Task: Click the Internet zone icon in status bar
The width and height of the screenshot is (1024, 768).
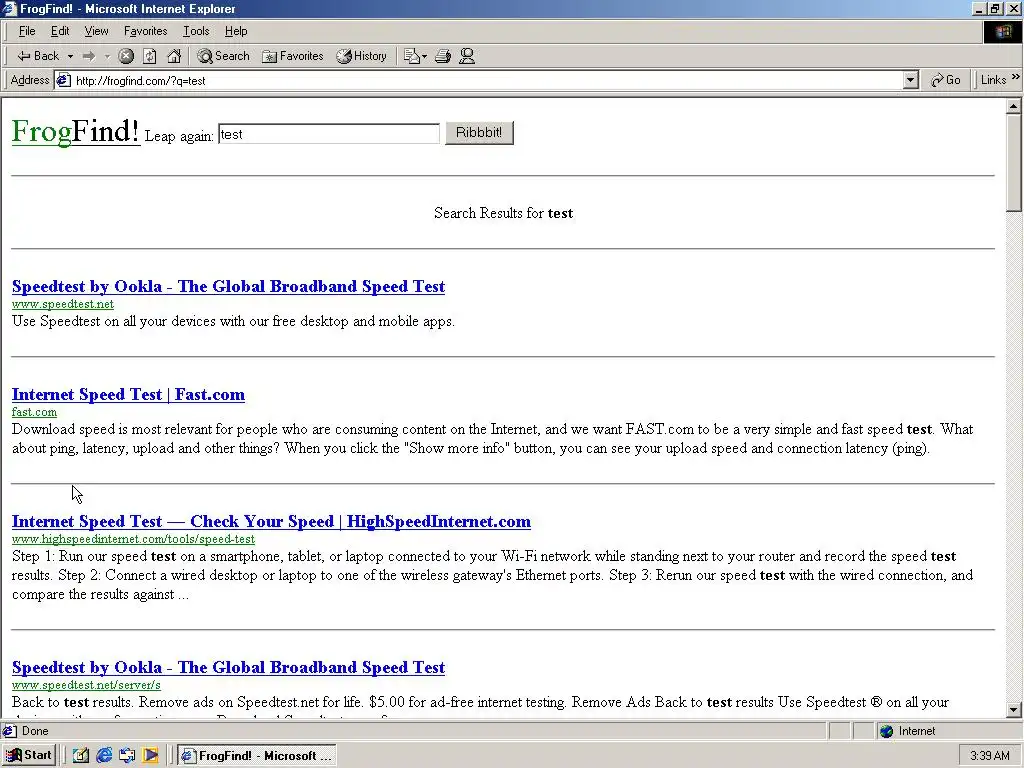Action: click(x=886, y=731)
